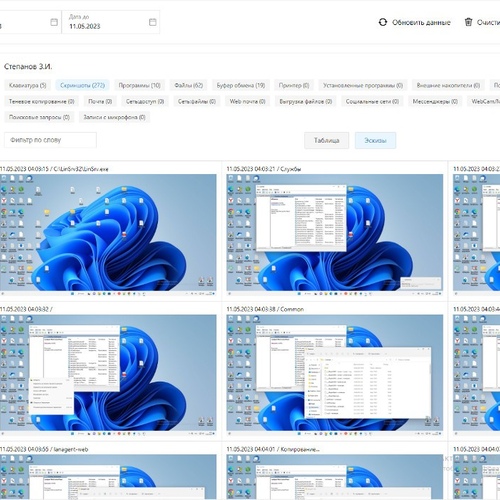Click the 'Дата до' date field 11.05.2023
The width and height of the screenshot is (500, 500).
point(111,22)
